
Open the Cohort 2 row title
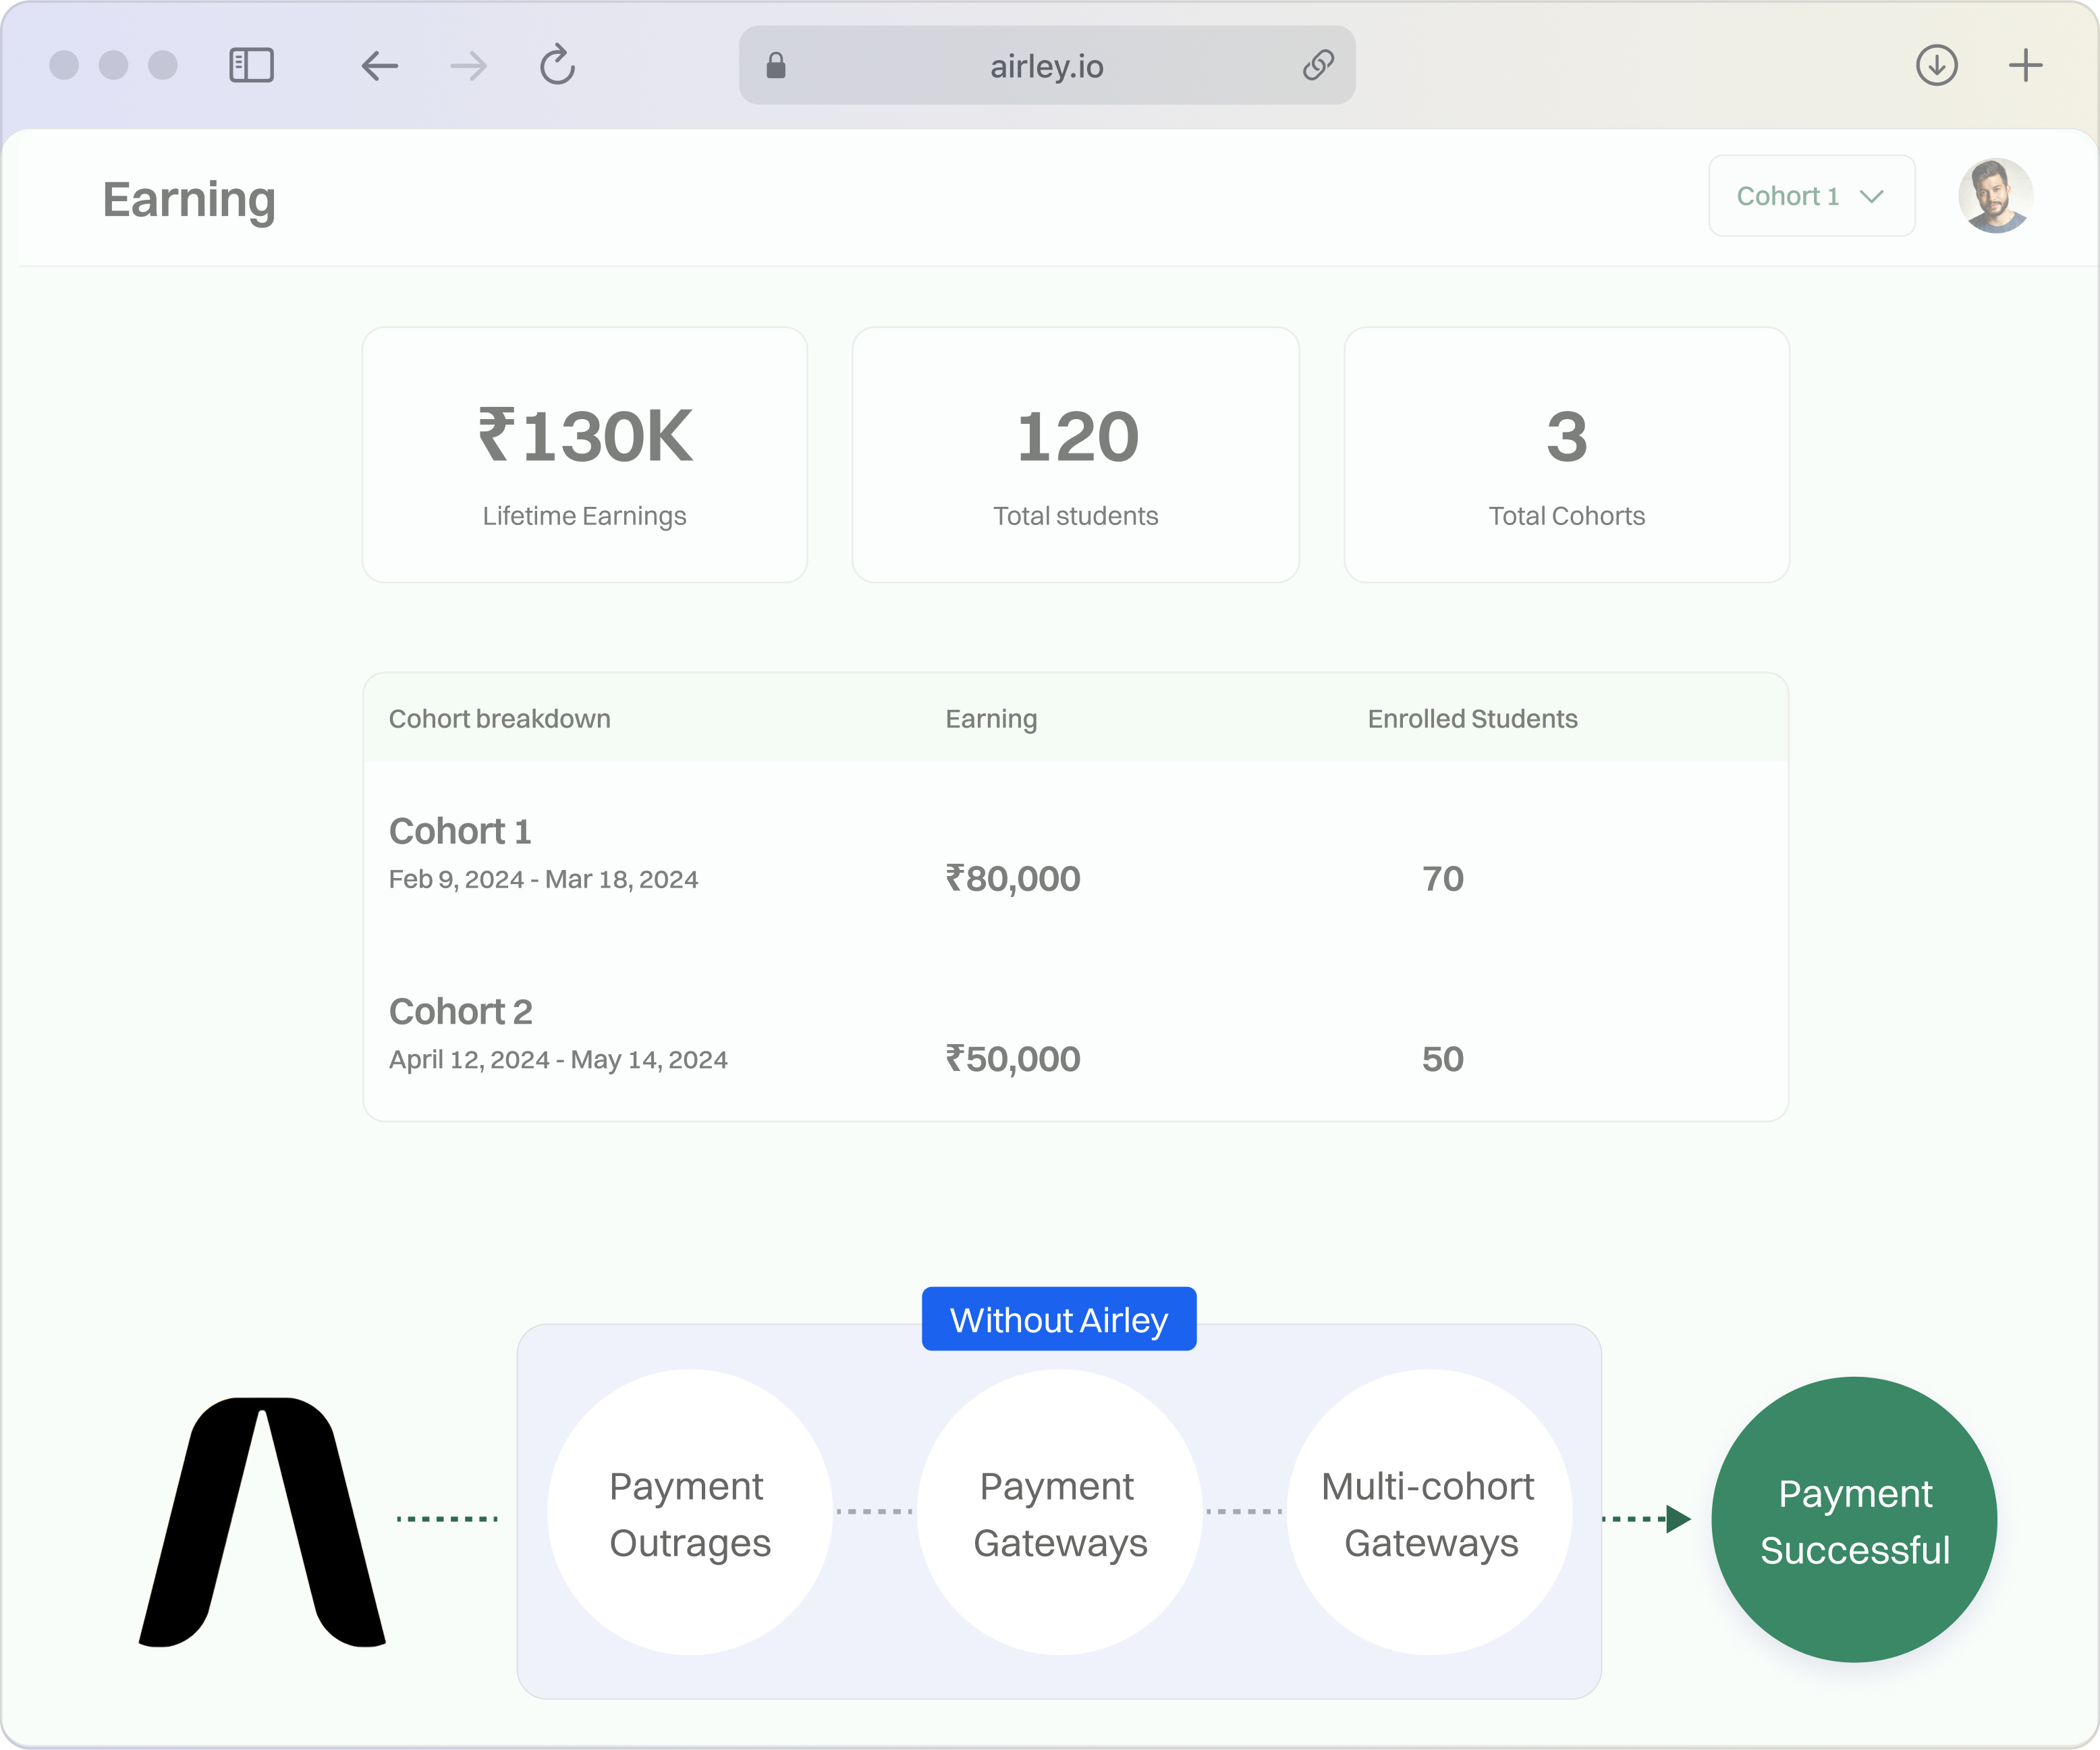(461, 1012)
